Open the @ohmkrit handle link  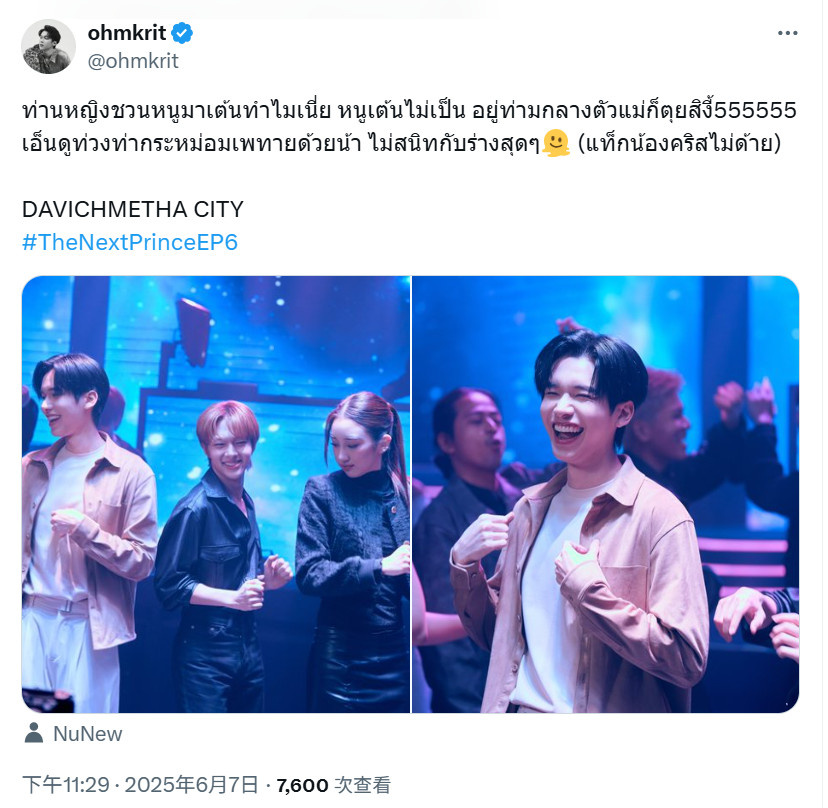pos(133,61)
